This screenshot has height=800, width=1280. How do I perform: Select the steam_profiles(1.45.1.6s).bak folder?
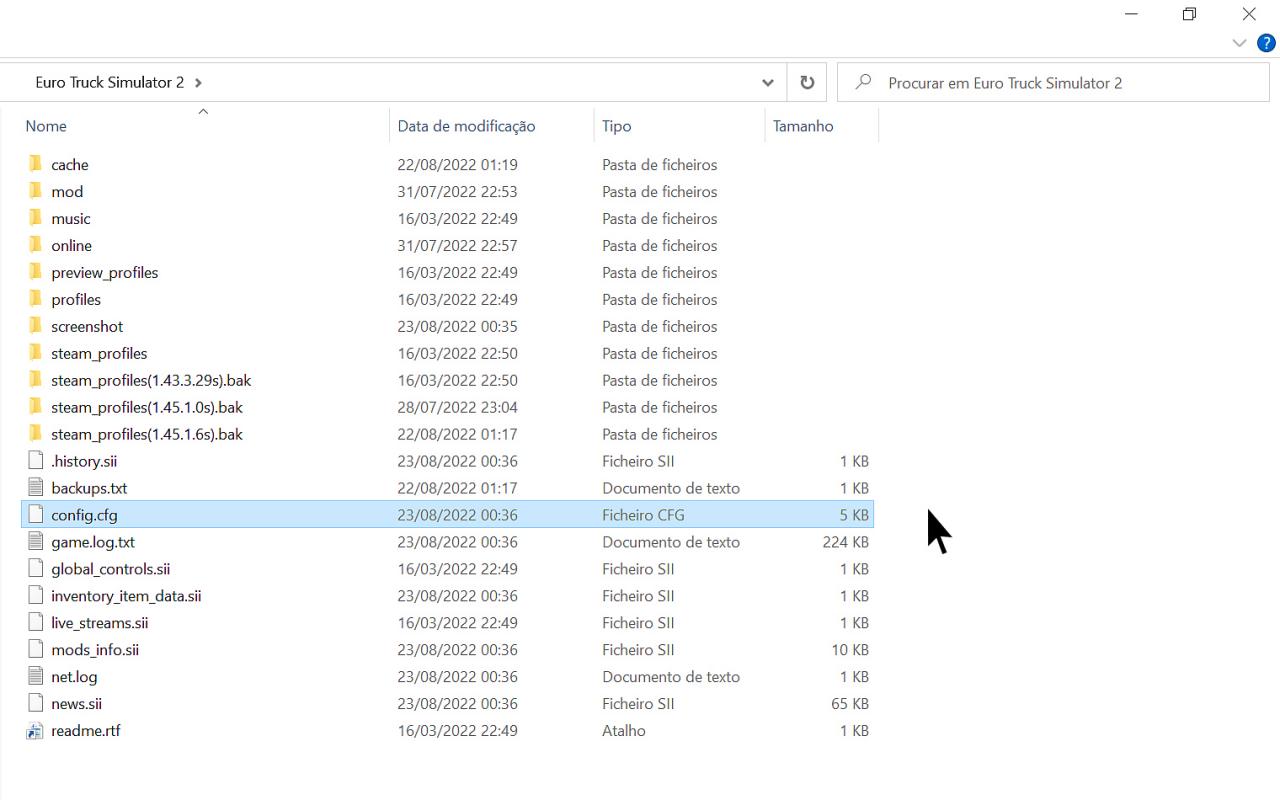click(x=147, y=434)
